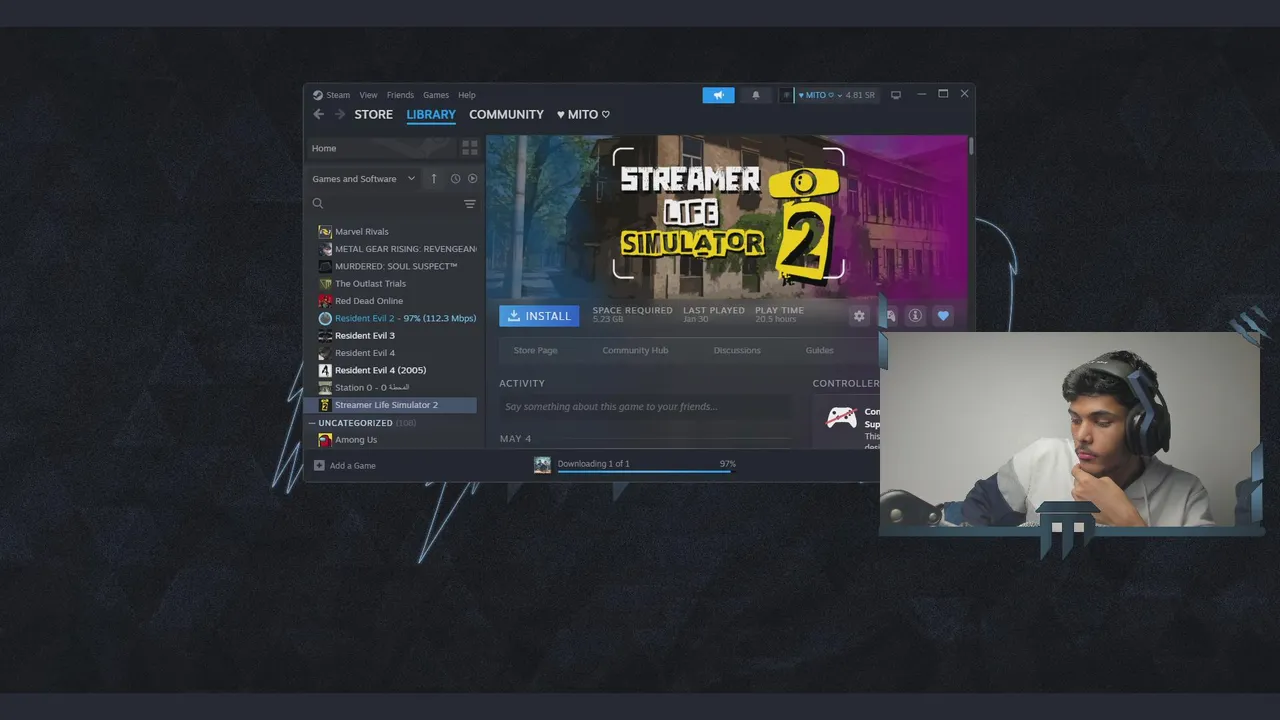
Task: Click the recent activity clock icon
Action: coord(455,179)
